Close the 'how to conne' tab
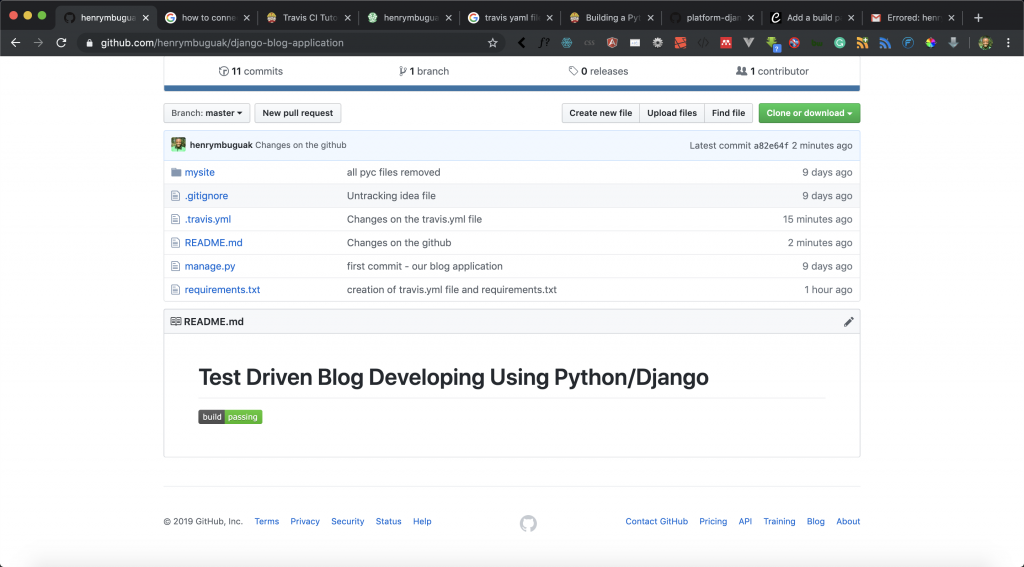The width and height of the screenshot is (1024, 567). coord(246,18)
